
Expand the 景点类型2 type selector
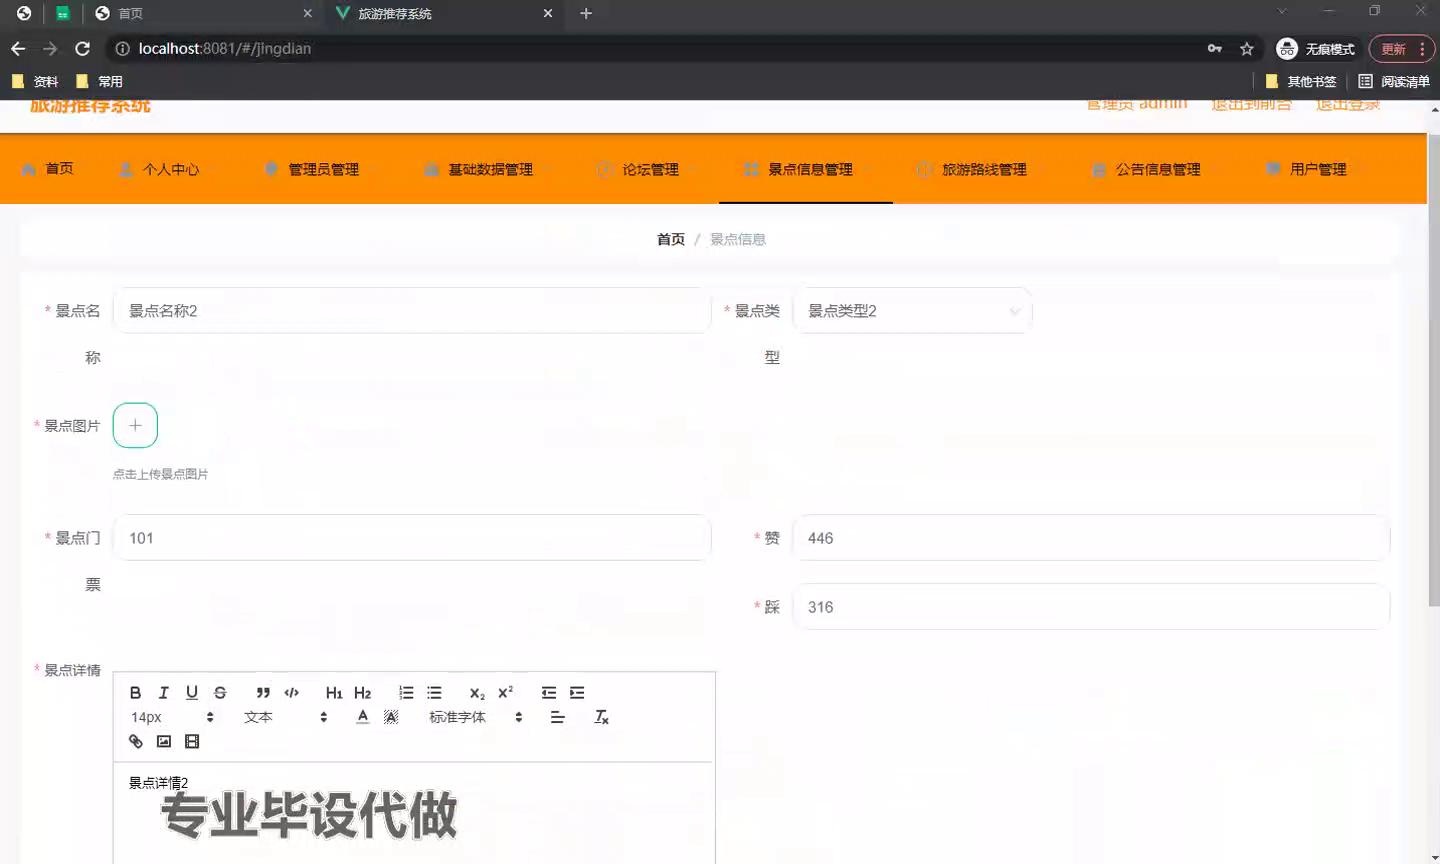point(912,311)
